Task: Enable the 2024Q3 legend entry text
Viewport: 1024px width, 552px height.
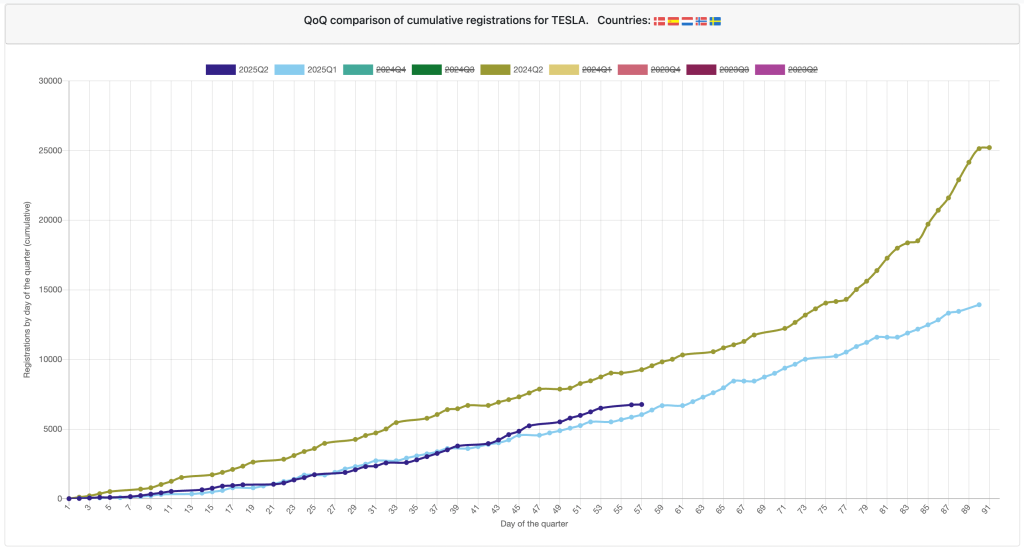Action: 460,69
